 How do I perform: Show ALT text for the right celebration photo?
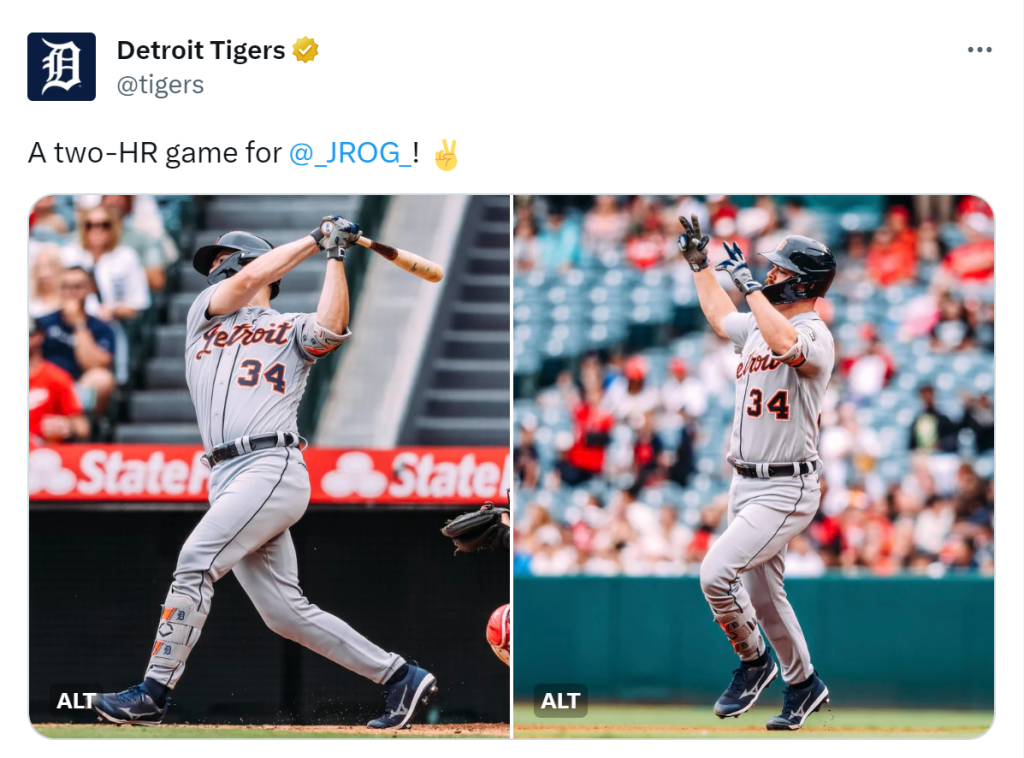[560, 701]
